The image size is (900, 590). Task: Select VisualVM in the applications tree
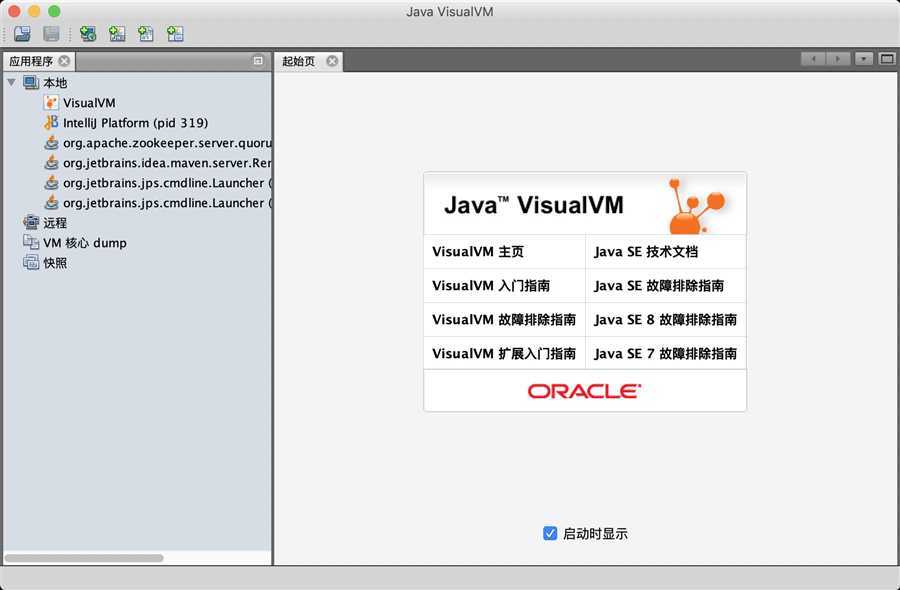(89, 103)
